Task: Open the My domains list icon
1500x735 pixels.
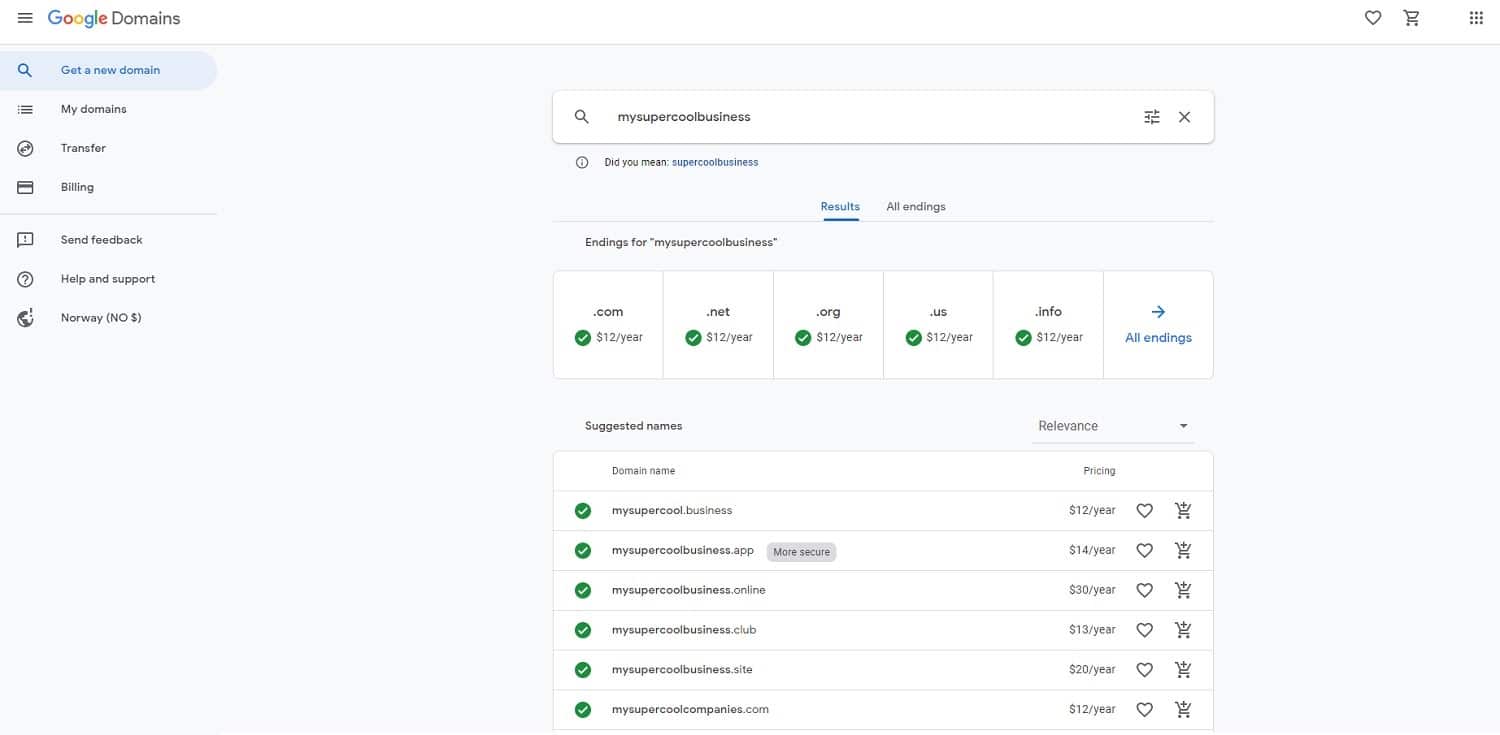Action: [x=25, y=109]
